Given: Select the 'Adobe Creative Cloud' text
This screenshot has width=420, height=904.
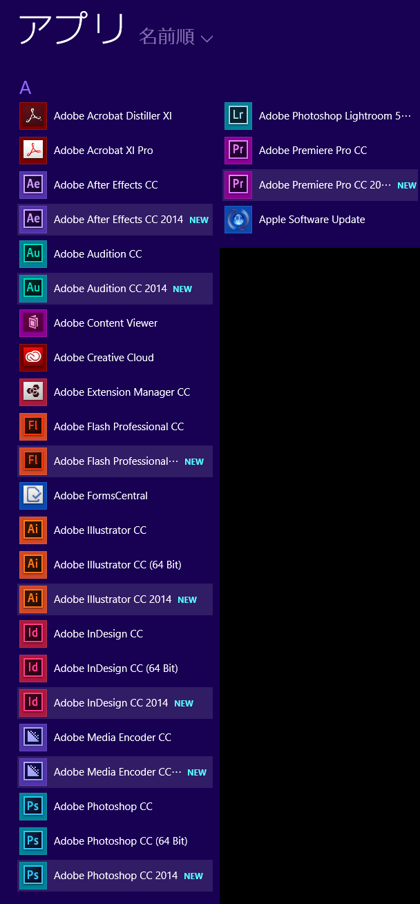Looking at the screenshot, I should tap(104, 358).
